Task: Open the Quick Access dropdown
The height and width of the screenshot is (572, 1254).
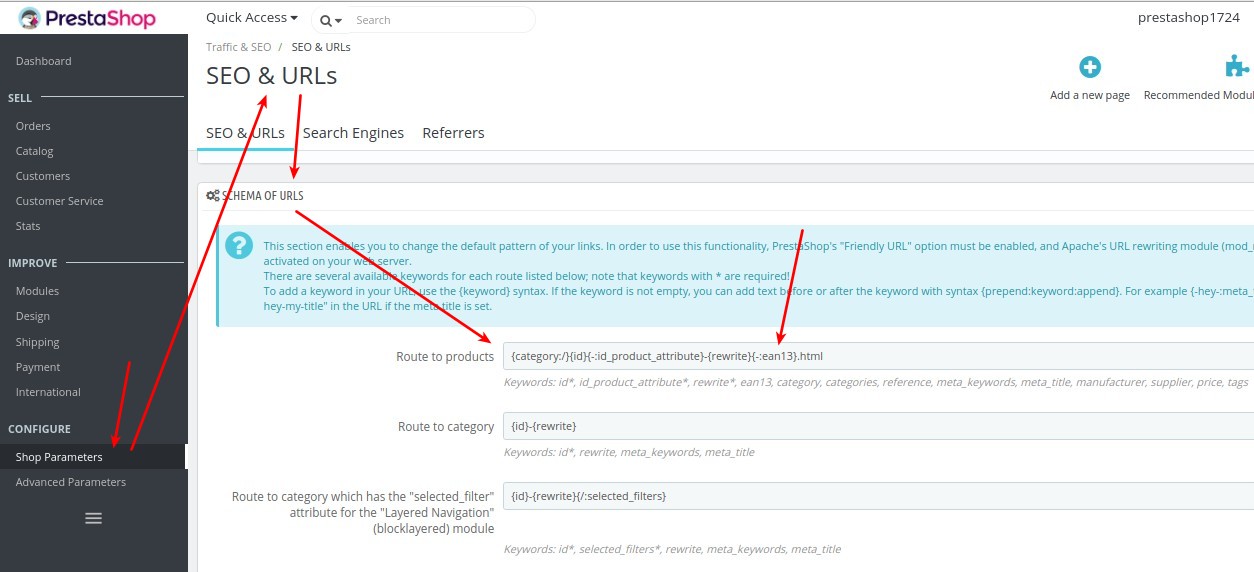Action: pyautogui.click(x=252, y=17)
